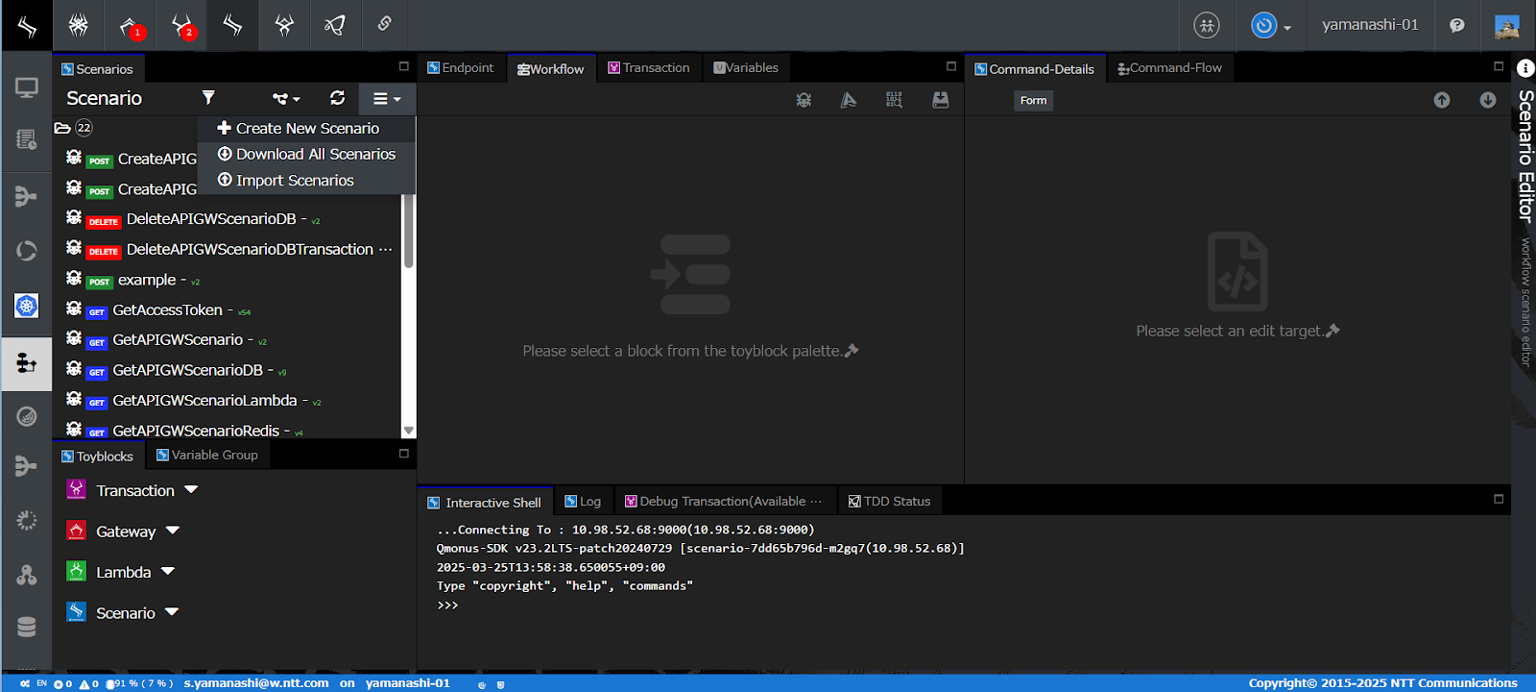Expand the Lambda toyblock group
This screenshot has height=692, width=1536.
pyautogui.click(x=168, y=572)
